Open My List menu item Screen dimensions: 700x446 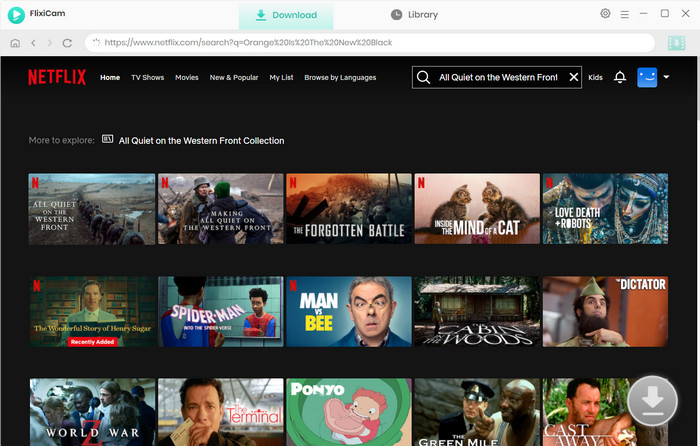(x=281, y=77)
